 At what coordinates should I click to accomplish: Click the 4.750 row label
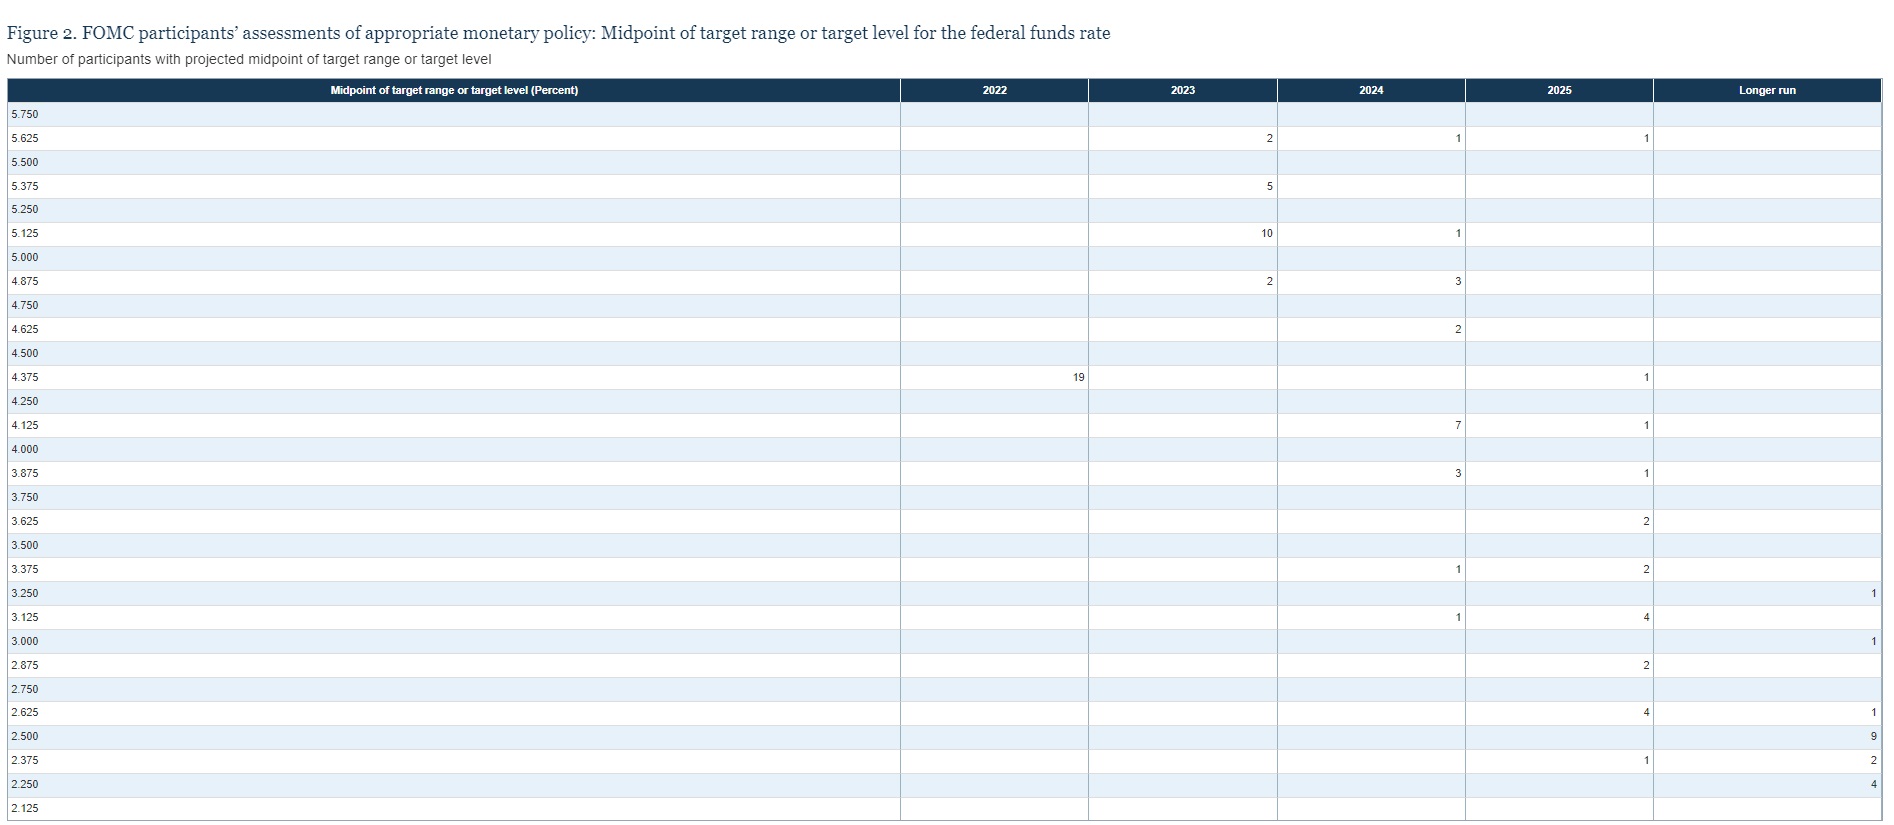pos(25,305)
